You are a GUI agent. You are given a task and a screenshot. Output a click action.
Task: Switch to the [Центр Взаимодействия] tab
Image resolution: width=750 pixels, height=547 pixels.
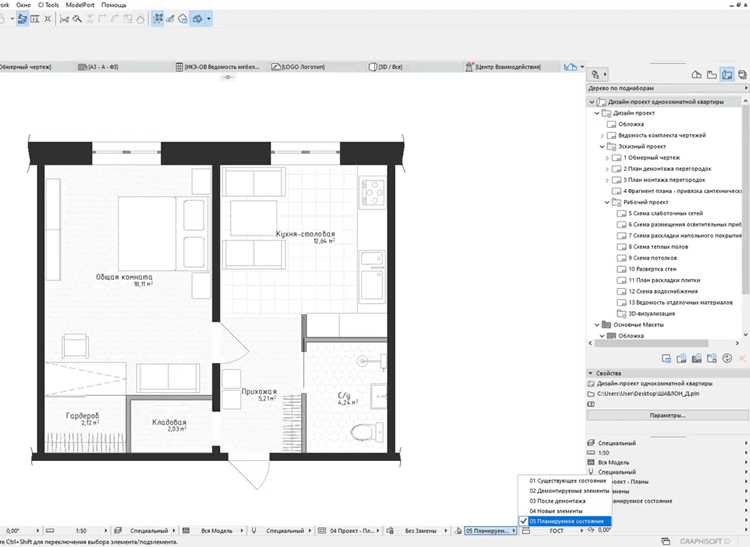click(x=503, y=67)
